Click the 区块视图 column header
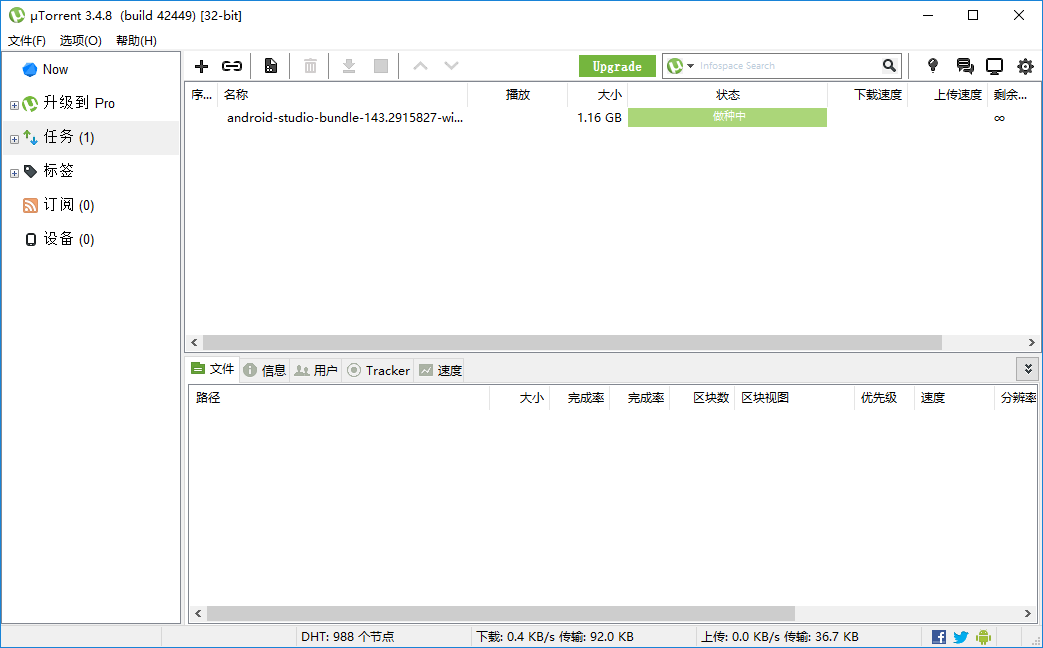1043x648 pixels. 794,398
